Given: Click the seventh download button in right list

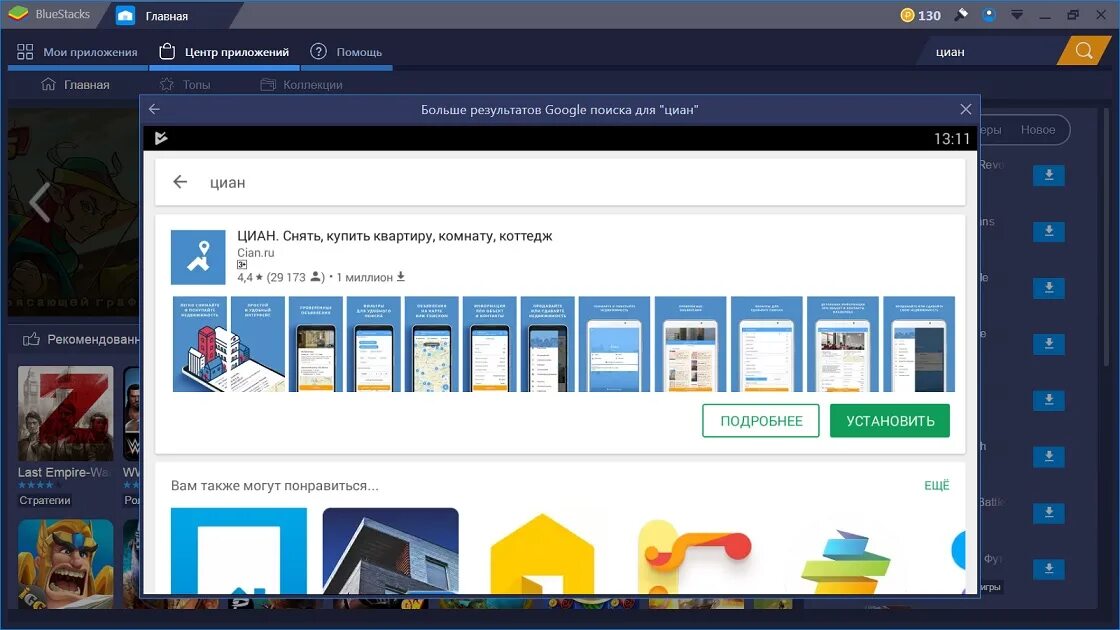Looking at the screenshot, I should pyautogui.click(x=1049, y=512).
